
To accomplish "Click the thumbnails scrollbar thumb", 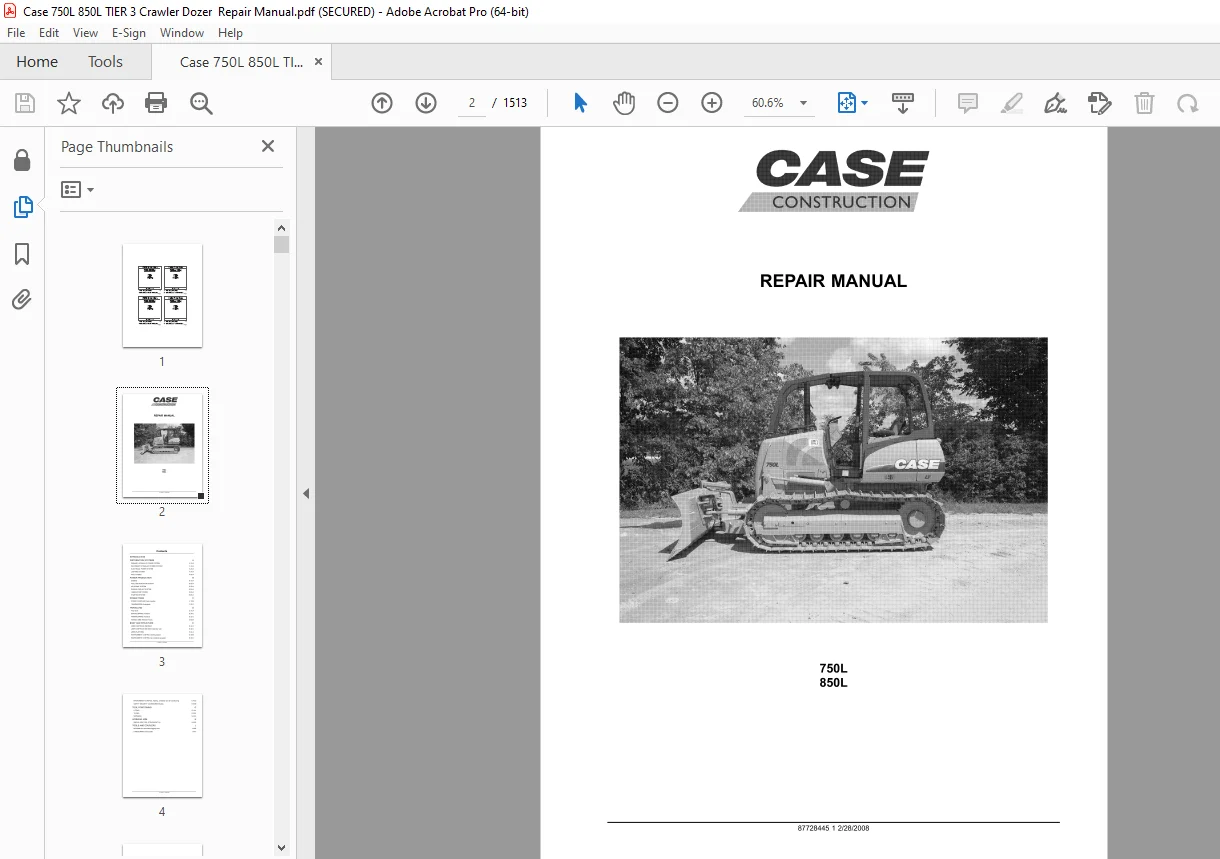I will click(x=282, y=244).
